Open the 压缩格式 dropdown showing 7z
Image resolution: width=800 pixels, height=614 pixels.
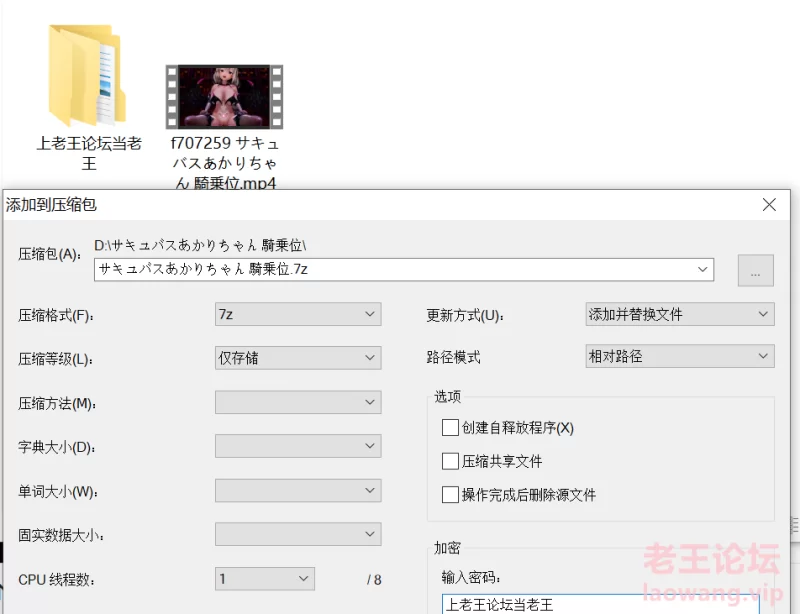[298, 314]
